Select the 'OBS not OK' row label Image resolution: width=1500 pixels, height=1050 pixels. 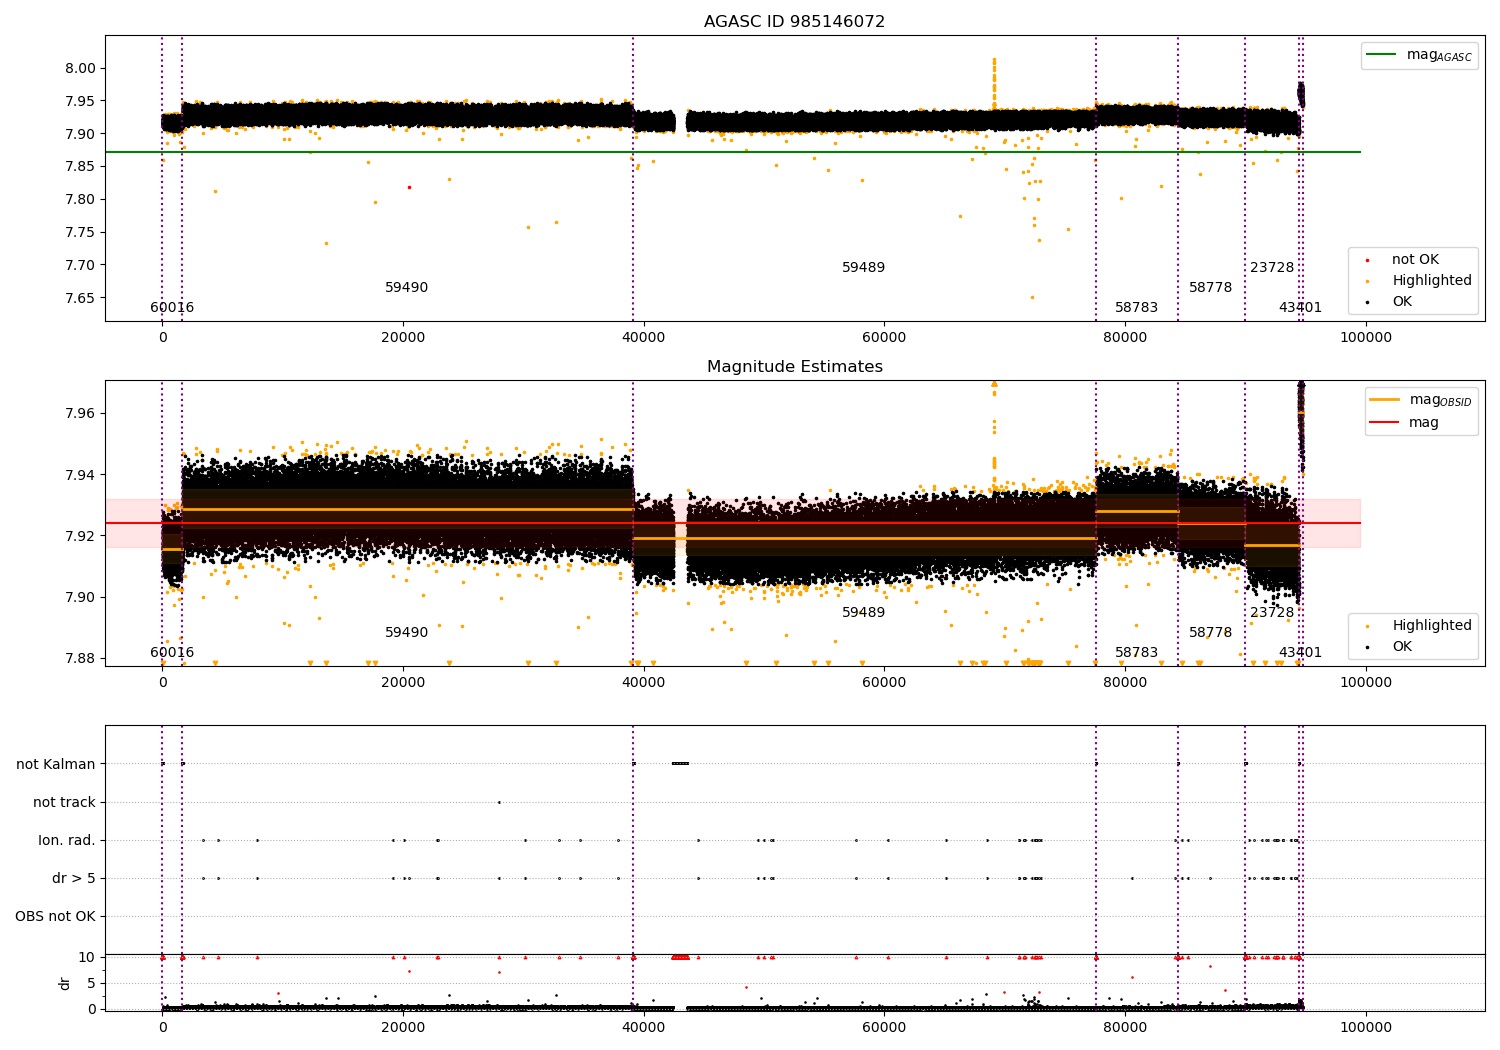click(56, 917)
